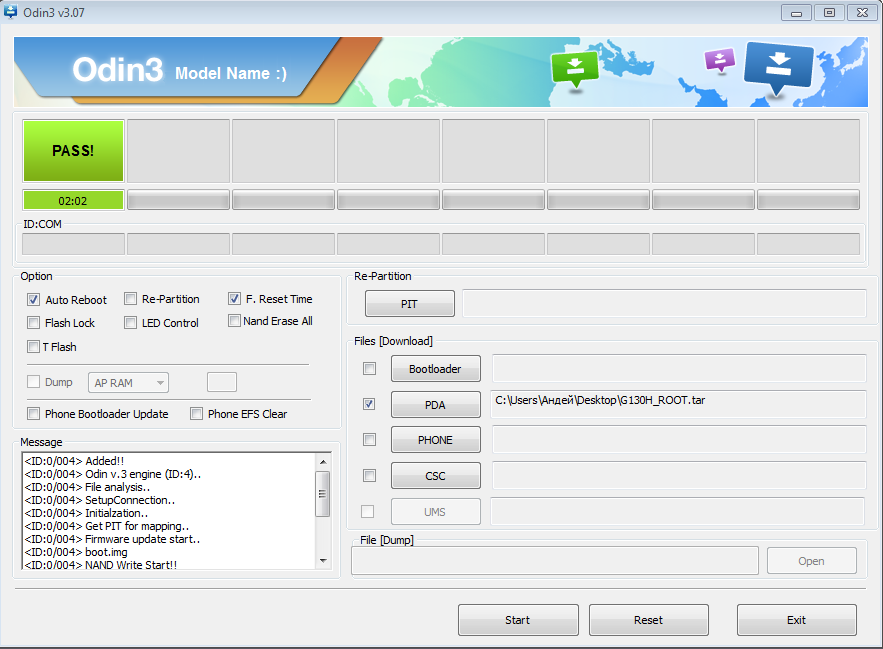883x649 pixels.
Task: Enable the Re-Partition checkbox
Action: 131,299
